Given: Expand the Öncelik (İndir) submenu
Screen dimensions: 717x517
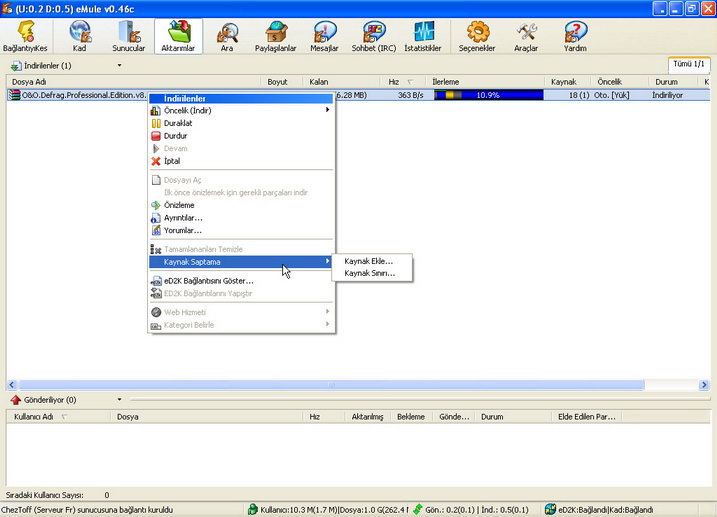Looking at the screenshot, I should [241, 110].
